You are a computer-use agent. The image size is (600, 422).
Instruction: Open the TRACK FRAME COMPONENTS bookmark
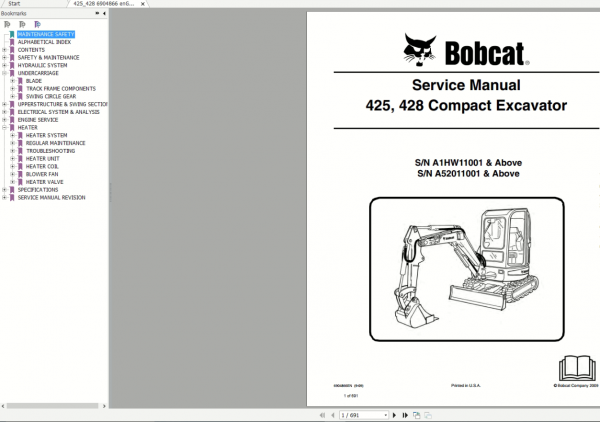point(61,89)
